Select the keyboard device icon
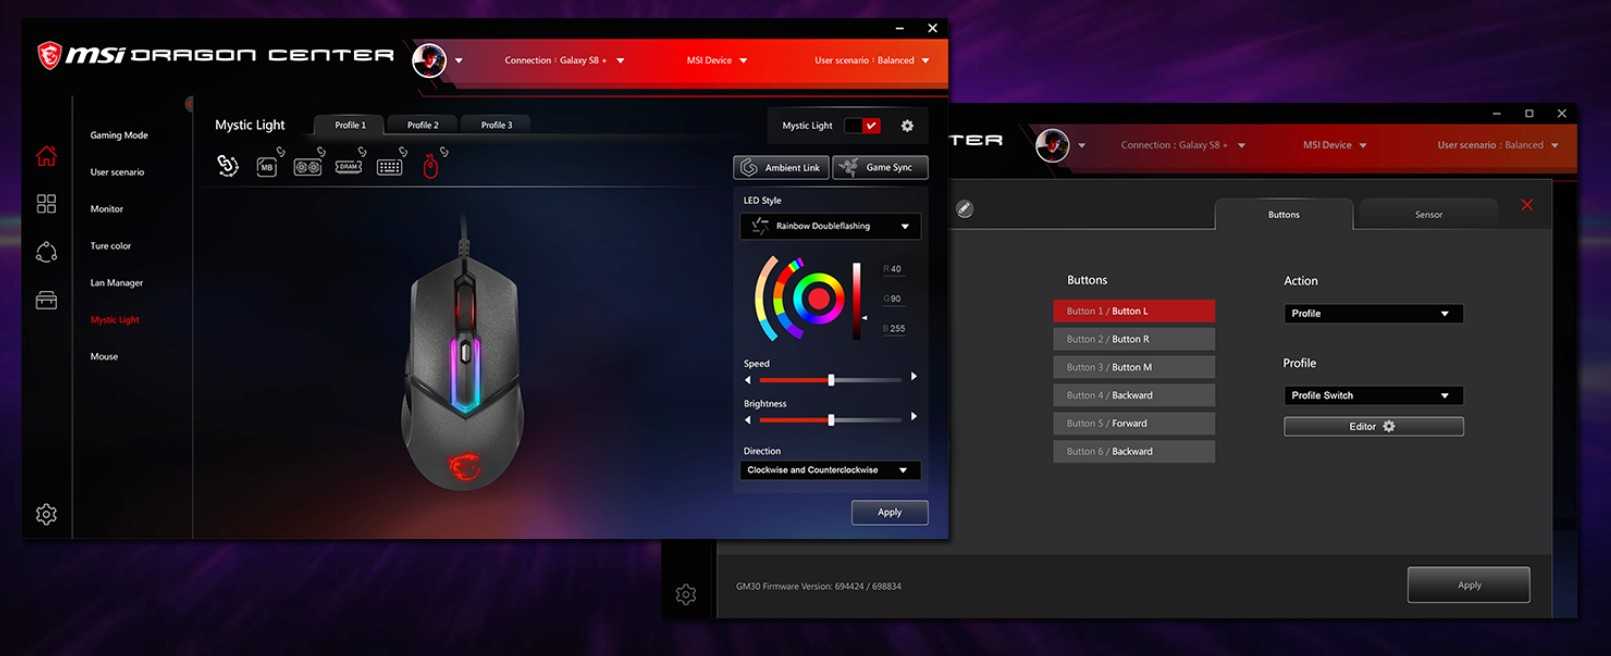 (x=389, y=167)
